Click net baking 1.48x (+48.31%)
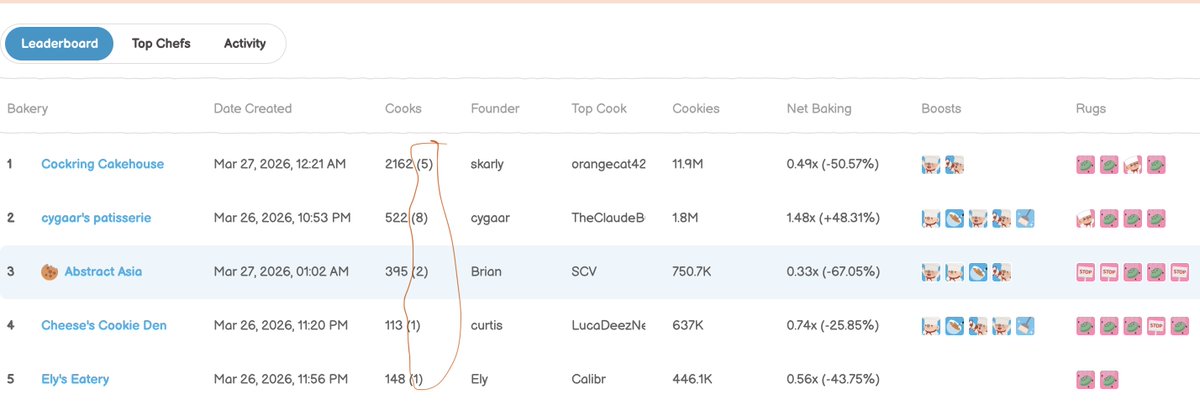The height and width of the screenshot is (405, 1200). click(832, 218)
